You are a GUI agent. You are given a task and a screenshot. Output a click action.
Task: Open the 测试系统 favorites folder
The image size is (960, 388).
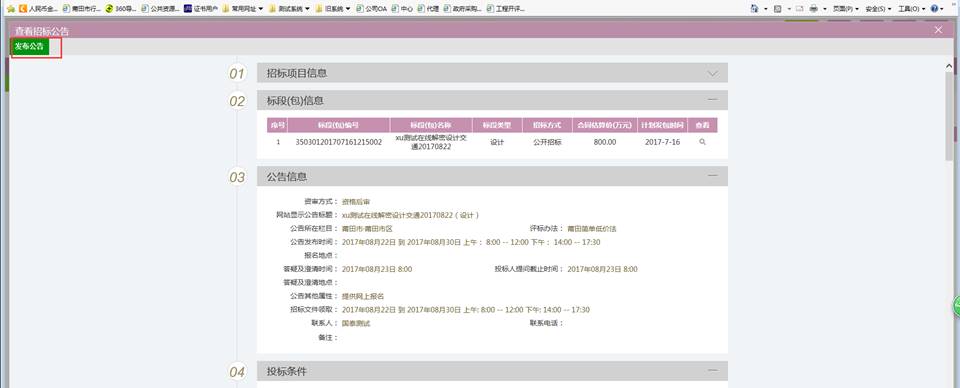click(x=290, y=9)
